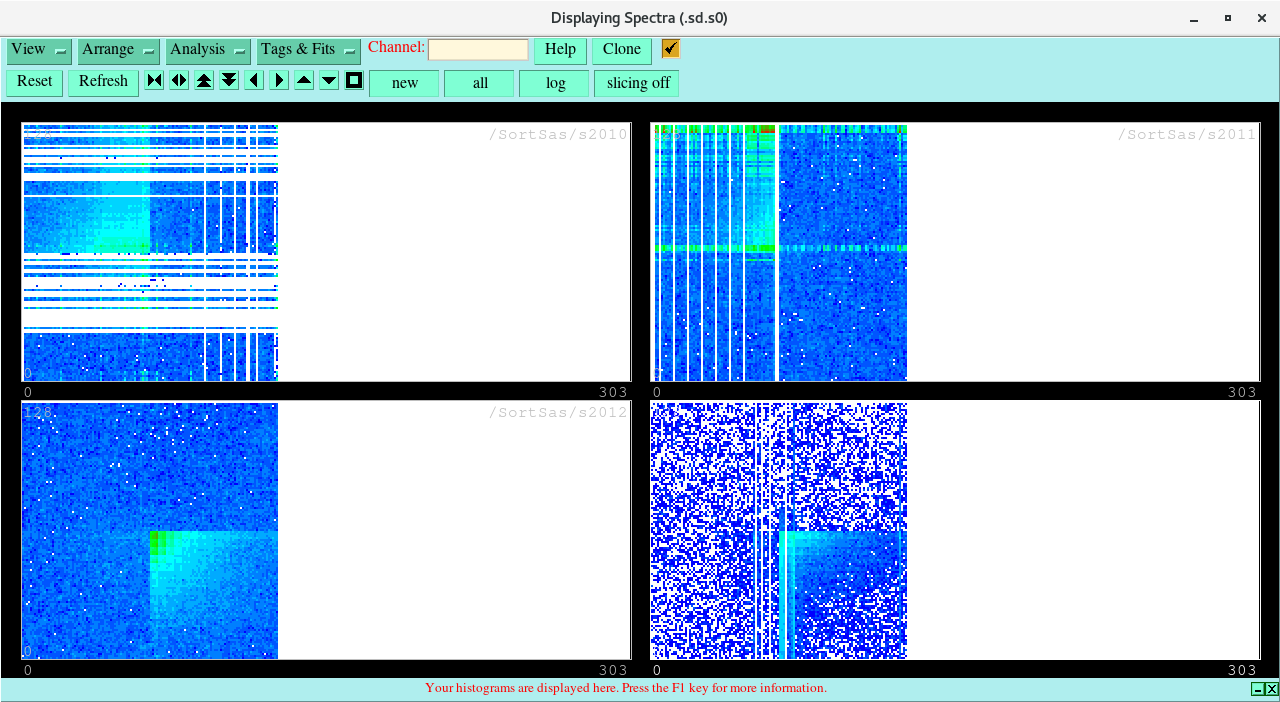Open the Arrange dropdown menu
The height and width of the screenshot is (702, 1280).
click(118, 49)
